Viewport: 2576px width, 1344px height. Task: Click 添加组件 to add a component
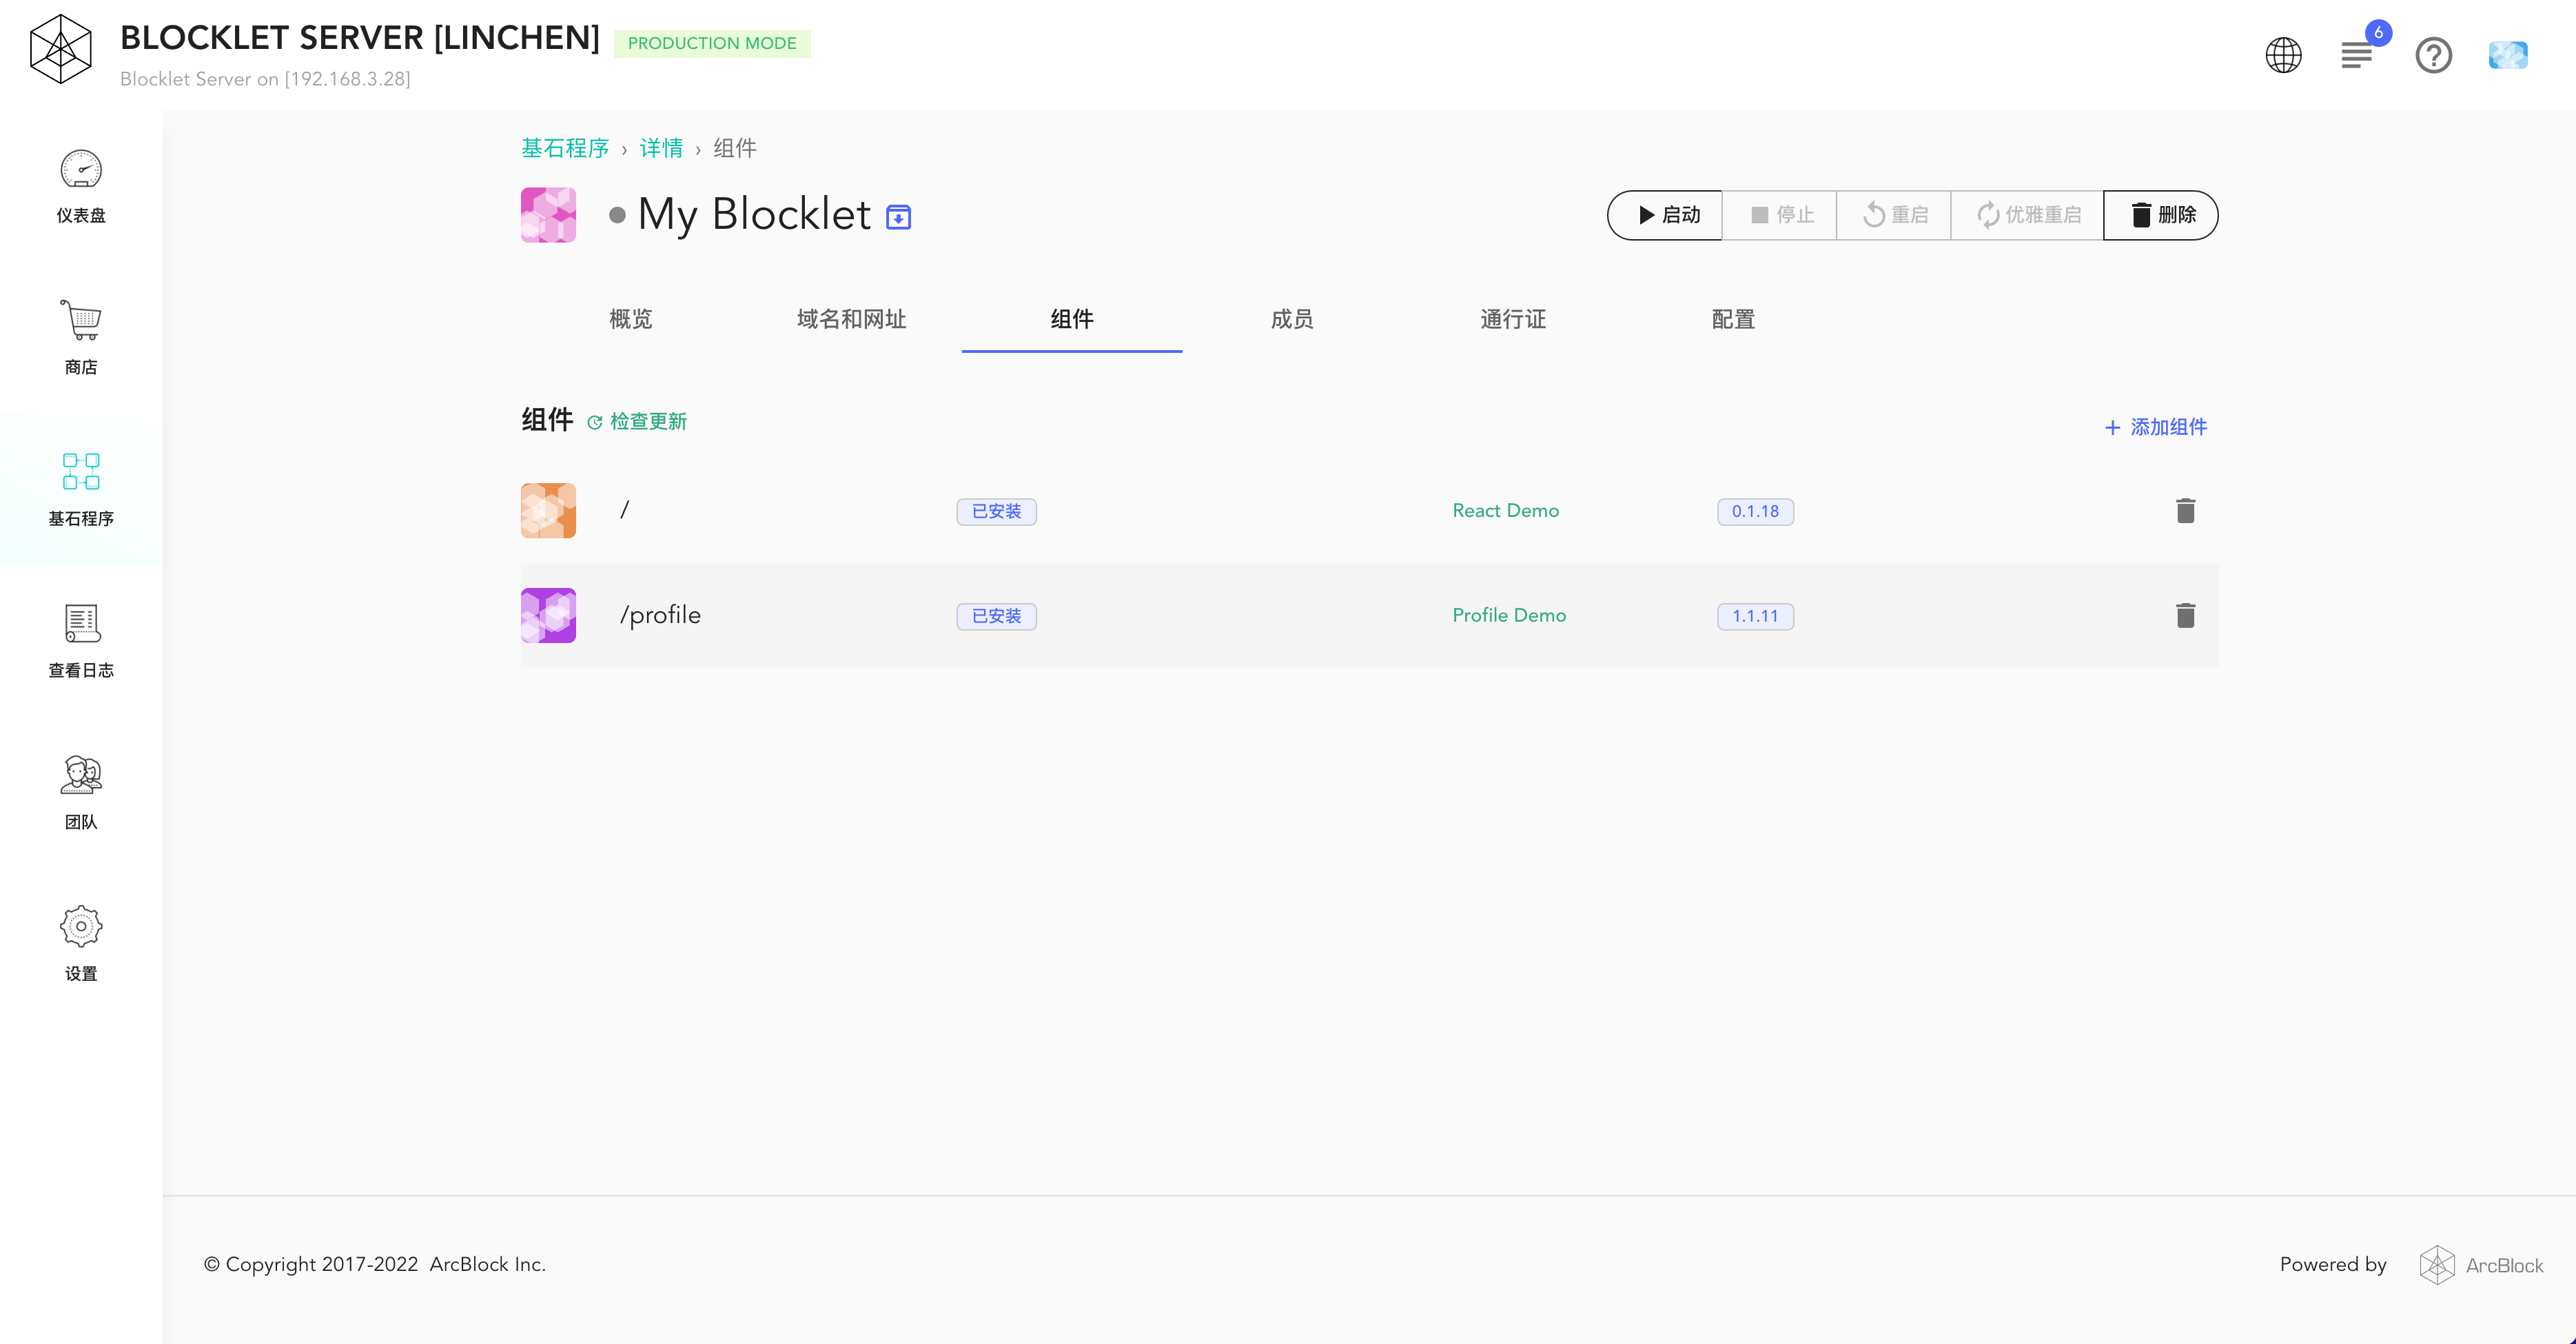pos(2156,427)
